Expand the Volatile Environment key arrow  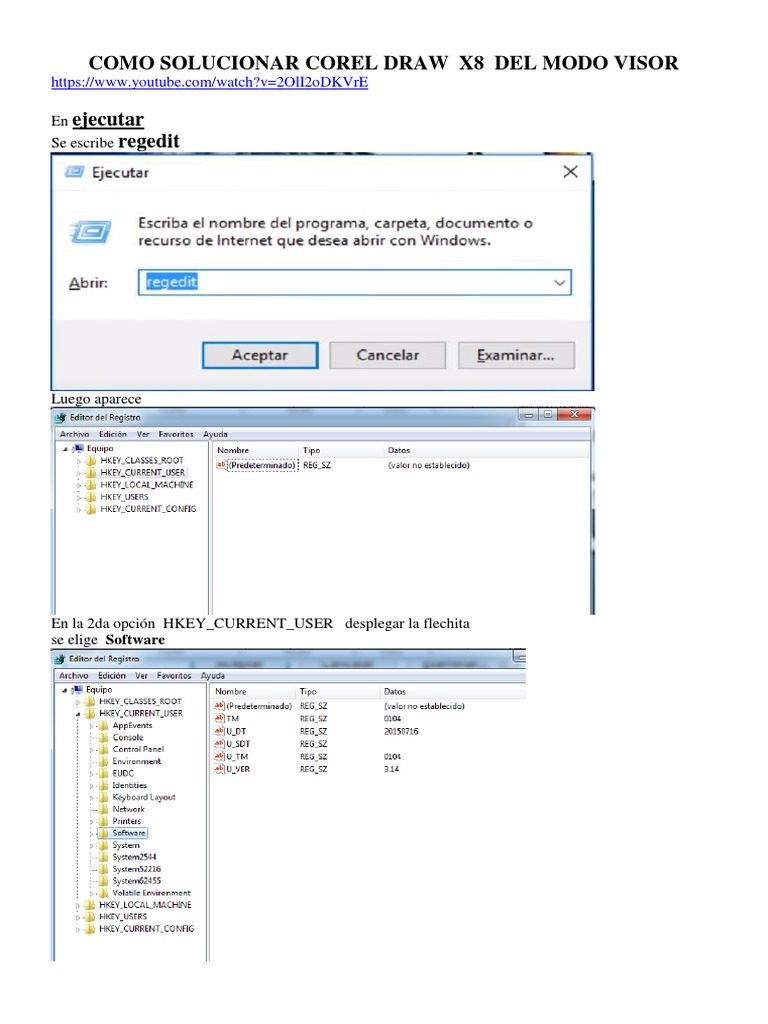click(x=91, y=893)
